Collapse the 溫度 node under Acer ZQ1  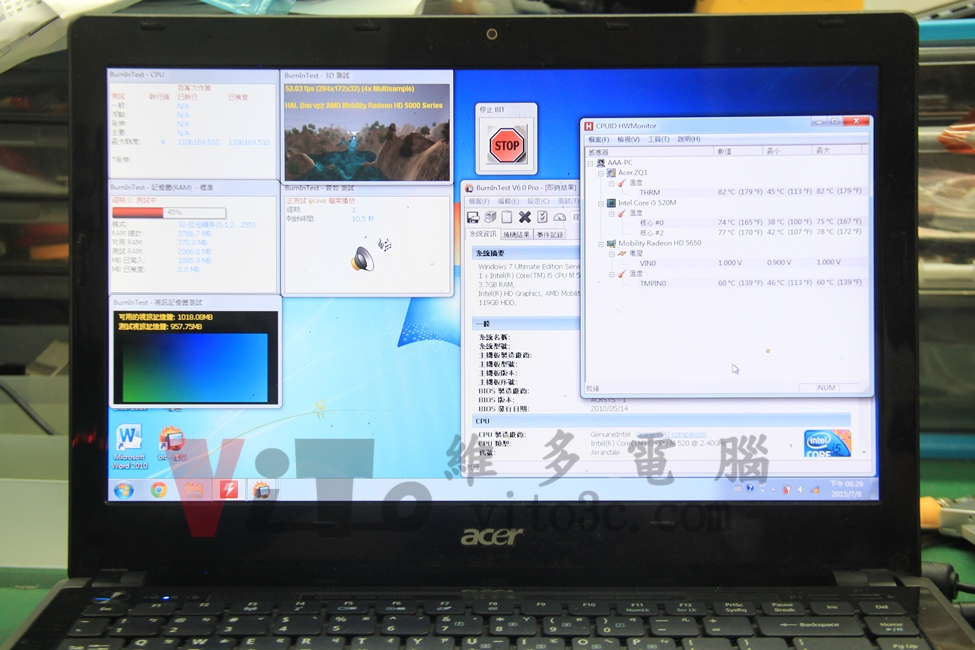click(611, 183)
